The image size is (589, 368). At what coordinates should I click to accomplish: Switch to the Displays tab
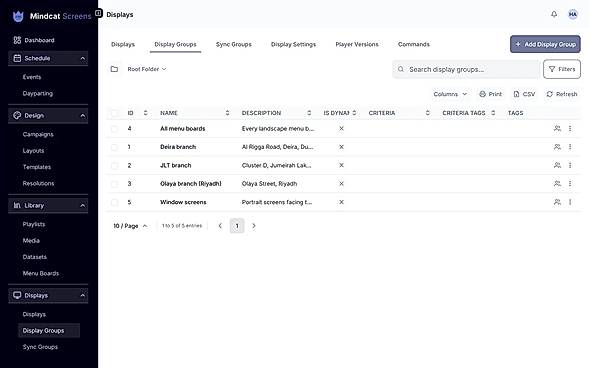pos(123,44)
